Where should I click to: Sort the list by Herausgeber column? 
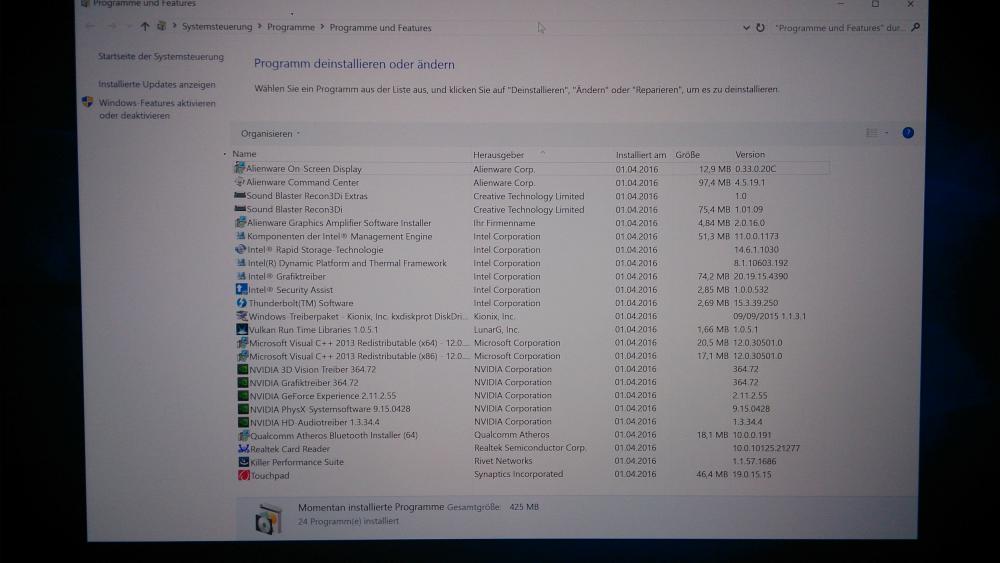(x=498, y=155)
